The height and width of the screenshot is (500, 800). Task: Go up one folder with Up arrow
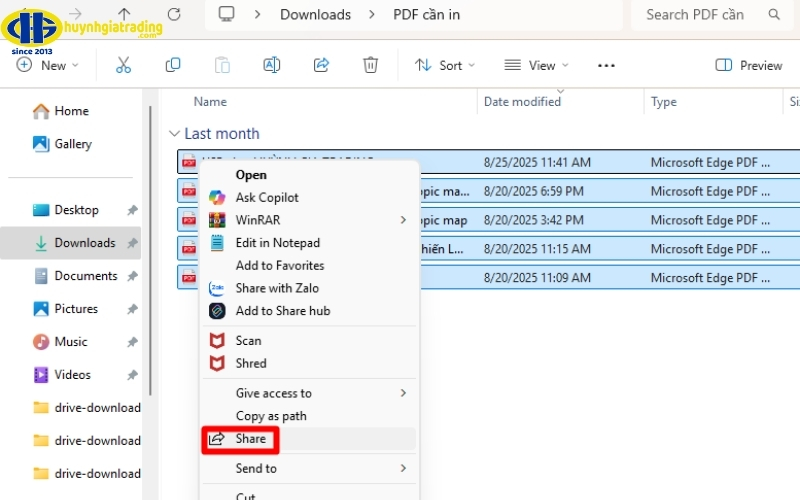click(x=124, y=14)
